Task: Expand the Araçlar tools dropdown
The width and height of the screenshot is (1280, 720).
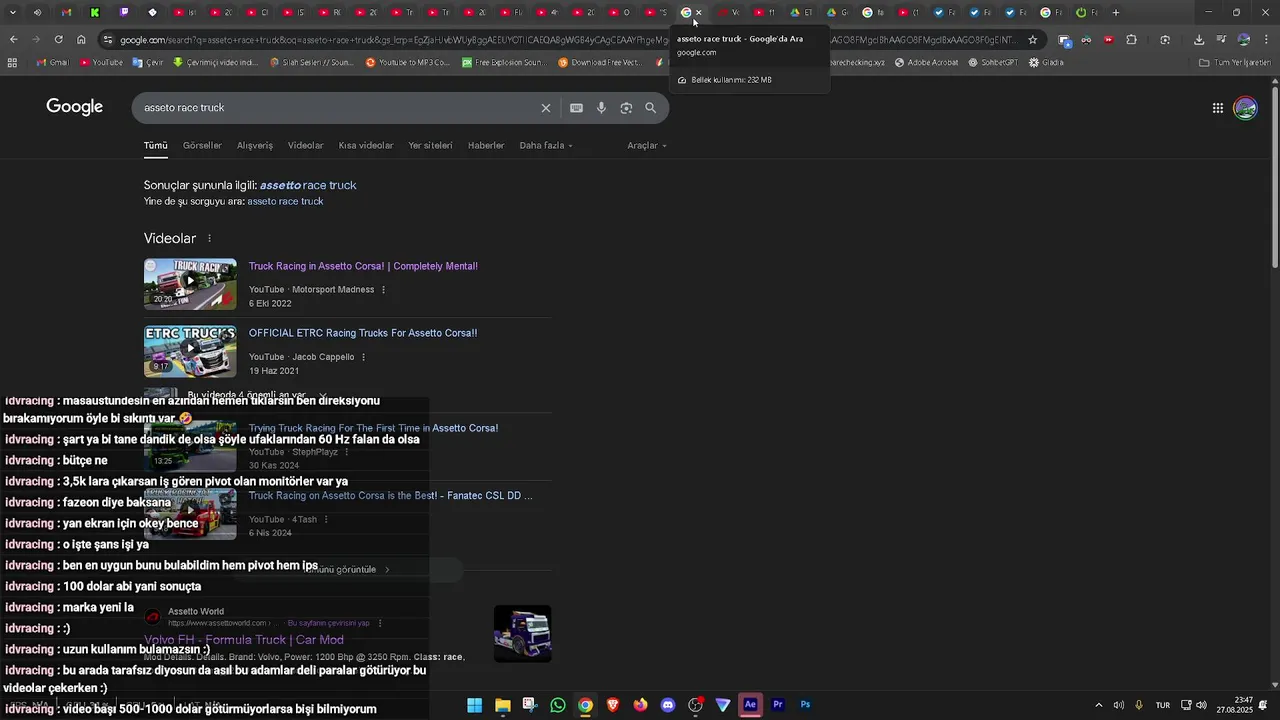Action: point(647,146)
